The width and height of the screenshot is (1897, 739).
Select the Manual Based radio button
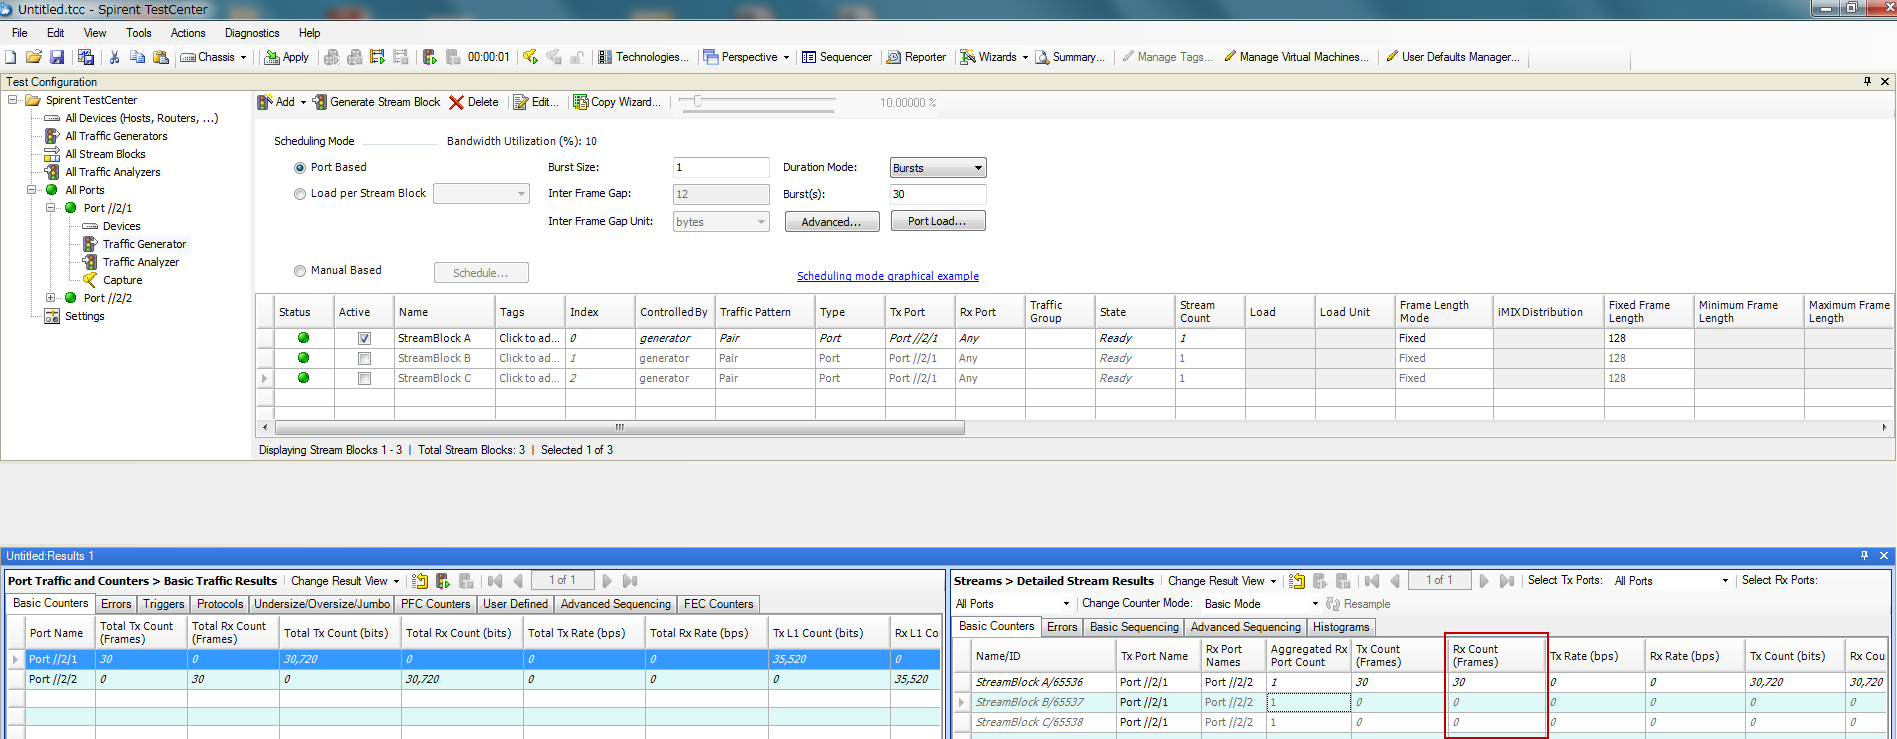[300, 271]
